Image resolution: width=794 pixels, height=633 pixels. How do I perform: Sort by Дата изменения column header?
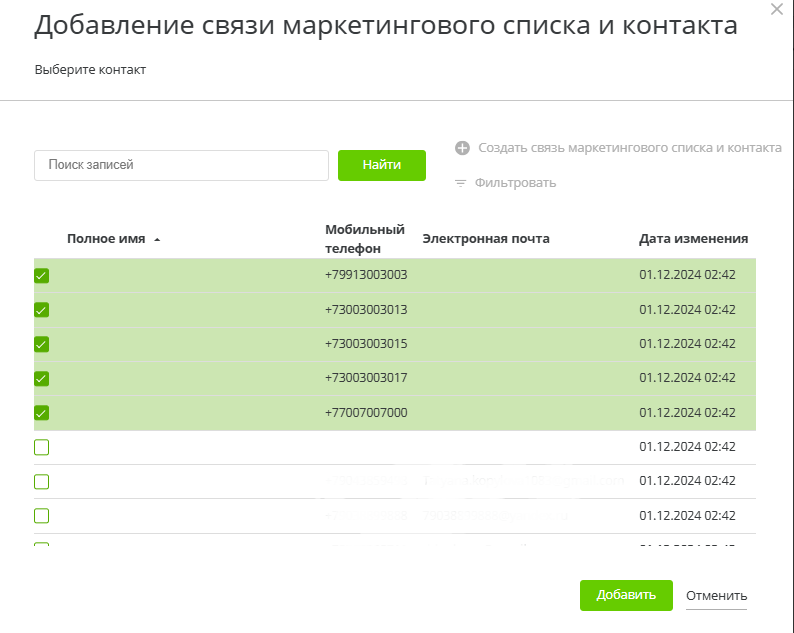693,239
